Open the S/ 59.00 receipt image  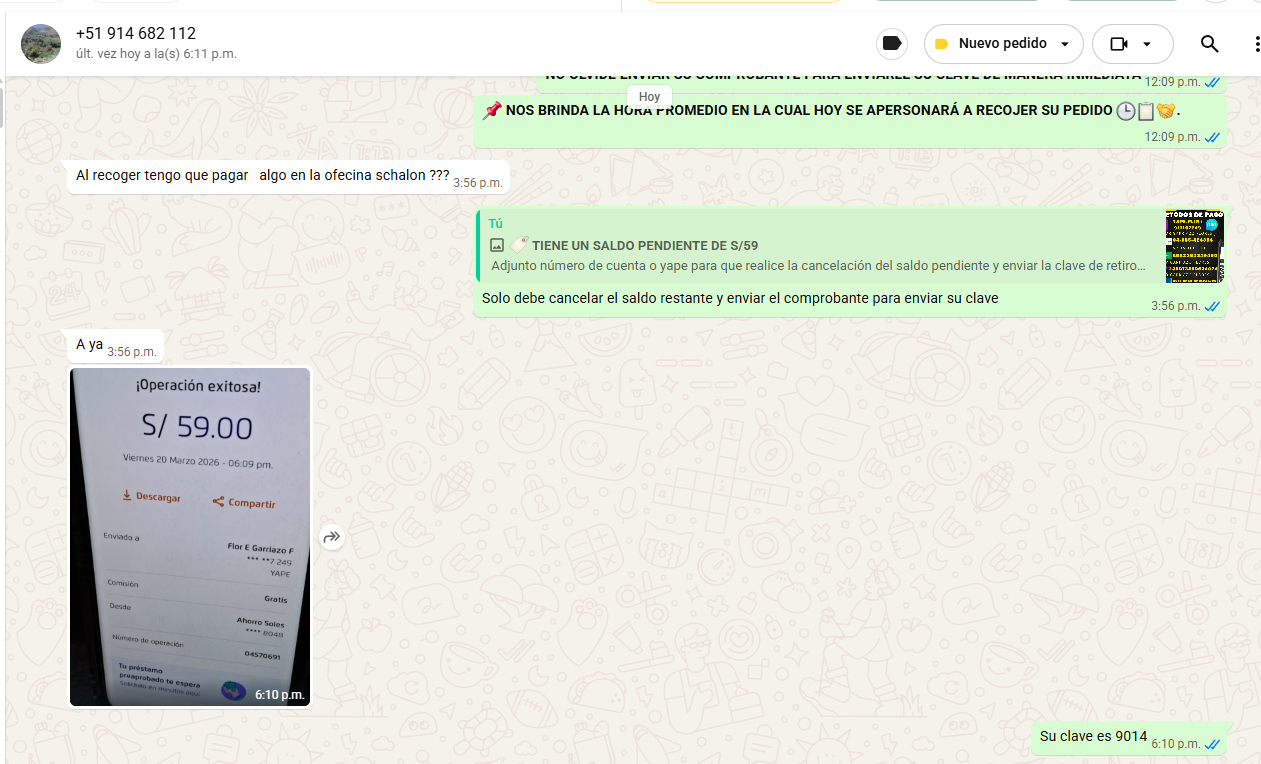[x=190, y=537]
